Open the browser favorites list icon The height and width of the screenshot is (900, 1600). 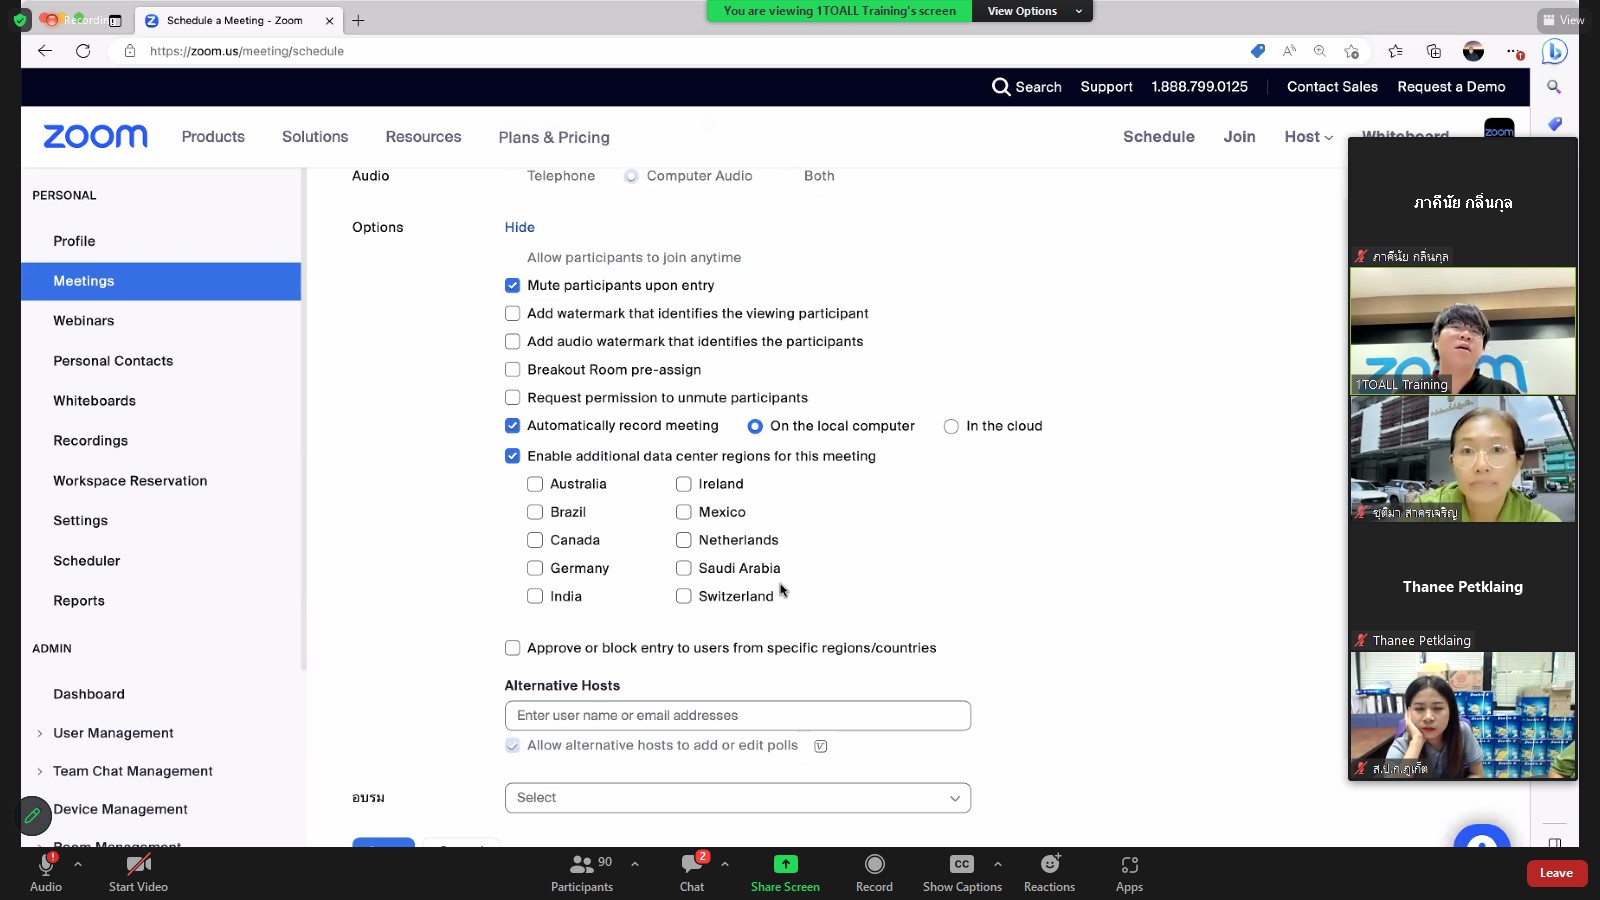click(1396, 51)
